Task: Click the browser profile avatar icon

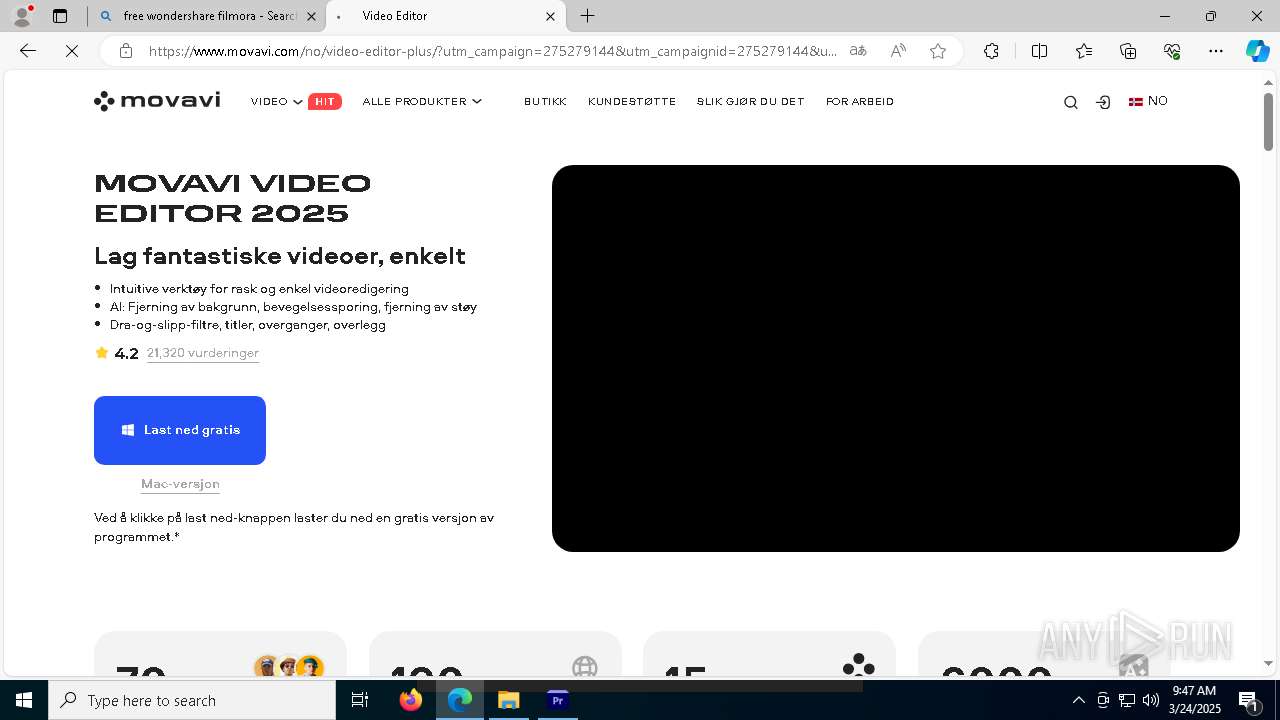Action: click(x=22, y=16)
